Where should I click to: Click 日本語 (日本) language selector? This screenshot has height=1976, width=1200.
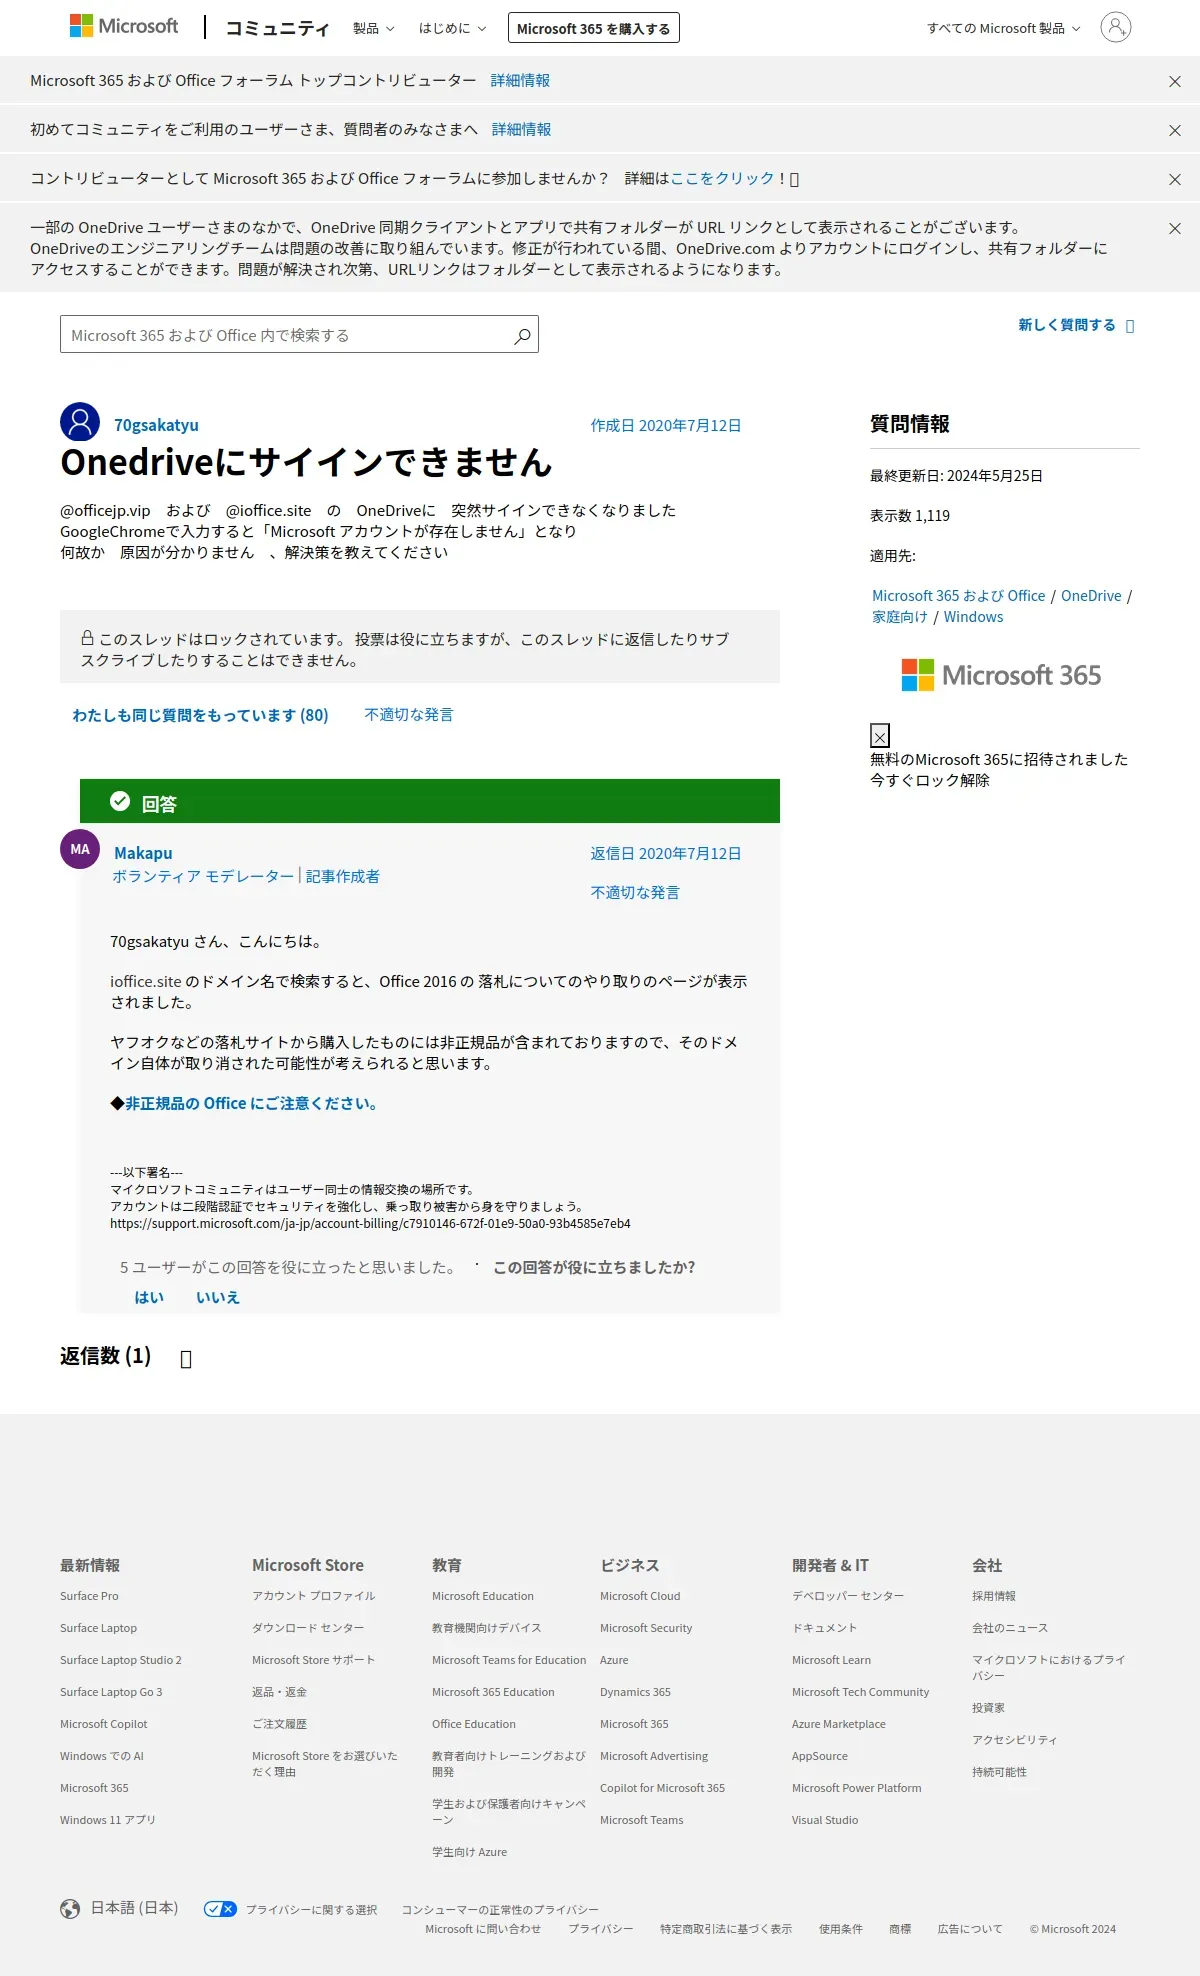pyautogui.click(x=134, y=1908)
